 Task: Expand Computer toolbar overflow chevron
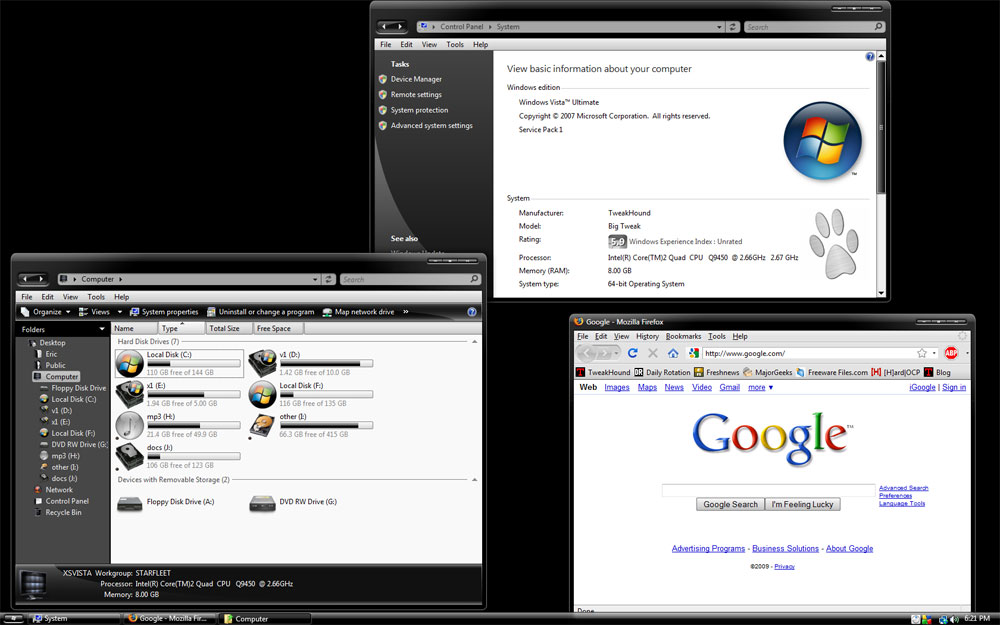click(406, 312)
